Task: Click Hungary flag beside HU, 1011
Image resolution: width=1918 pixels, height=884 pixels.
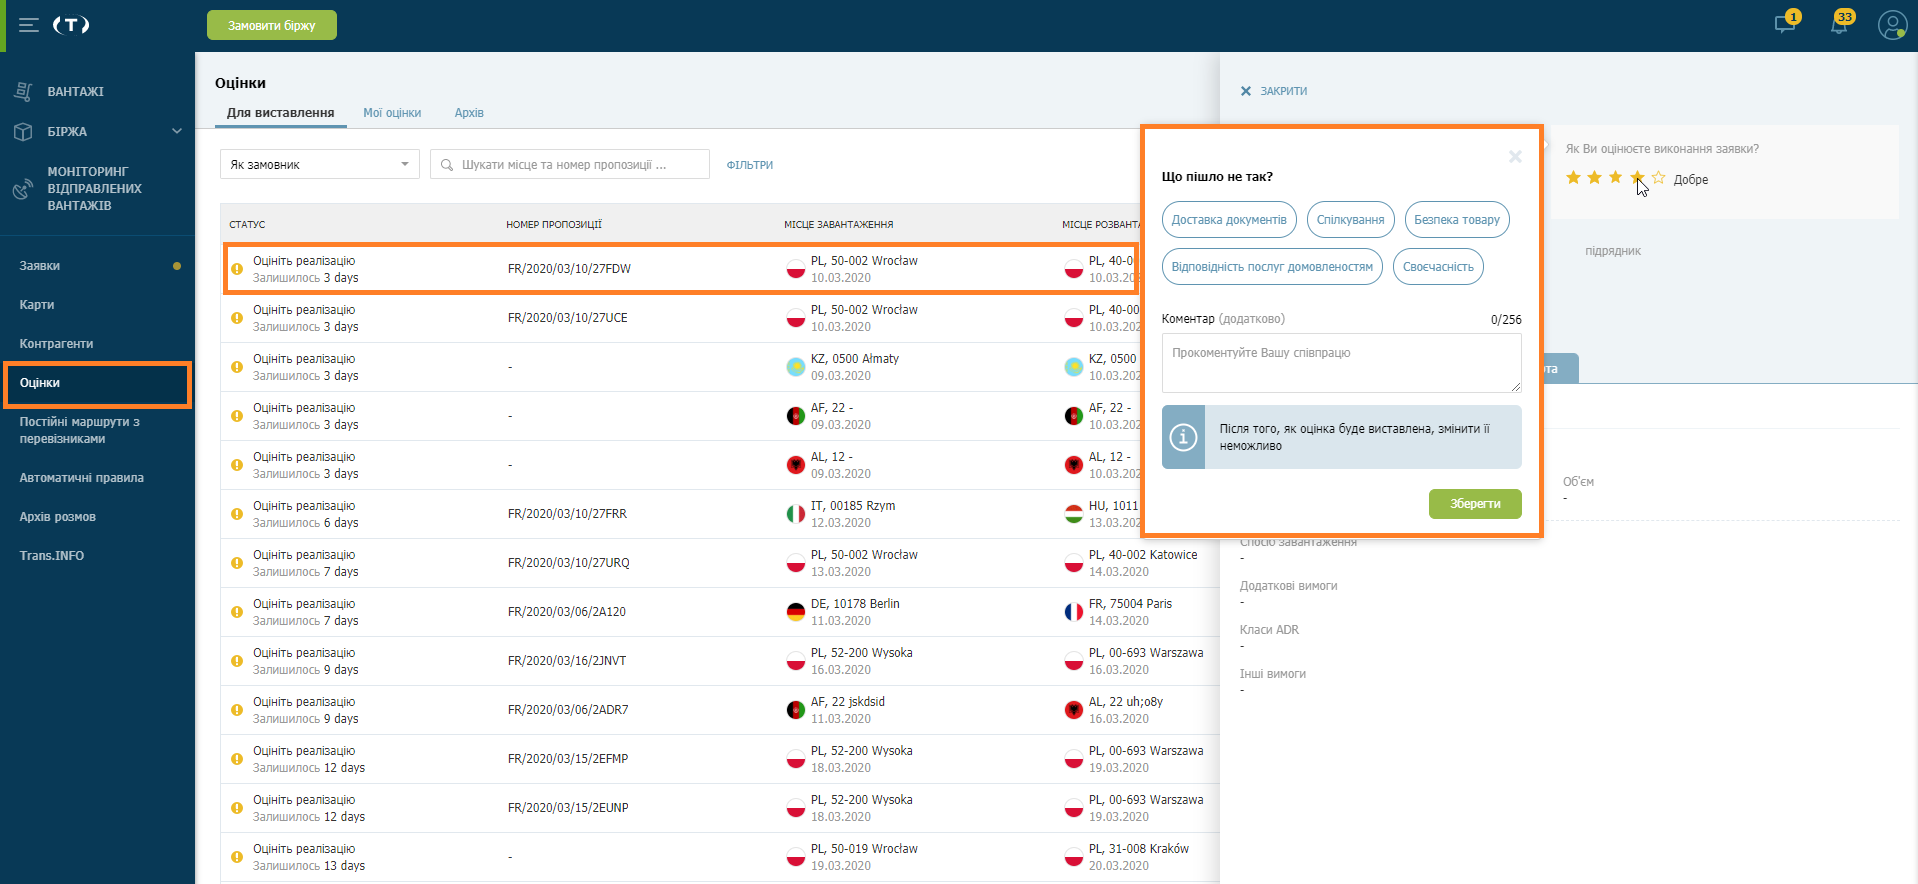Action: pyautogui.click(x=1074, y=514)
